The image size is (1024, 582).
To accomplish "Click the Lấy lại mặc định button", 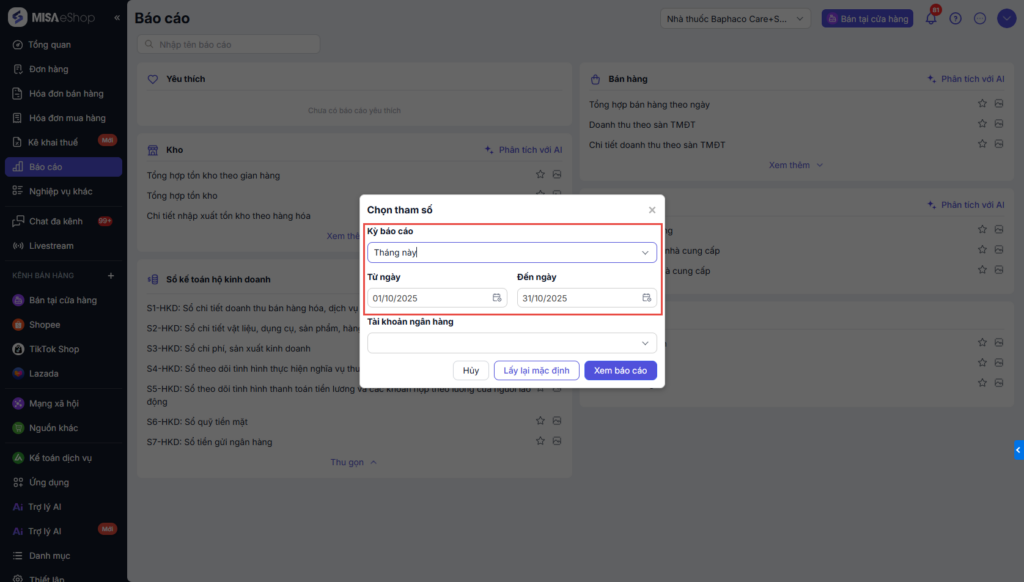I will pyautogui.click(x=536, y=370).
